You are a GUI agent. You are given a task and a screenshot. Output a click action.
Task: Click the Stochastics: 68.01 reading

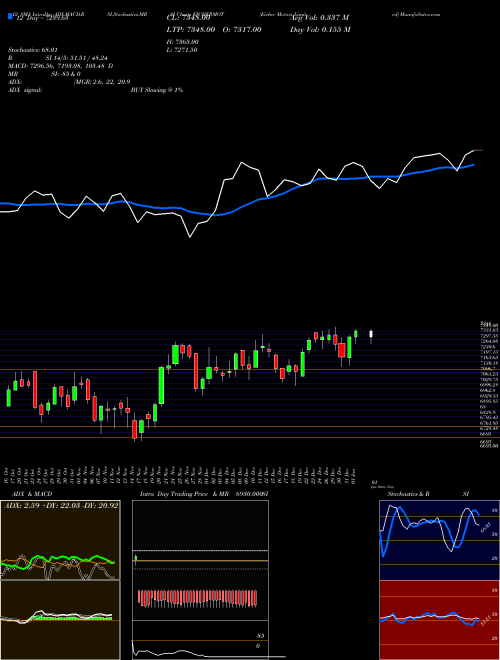pyautogui.click(x=31, y=50)
